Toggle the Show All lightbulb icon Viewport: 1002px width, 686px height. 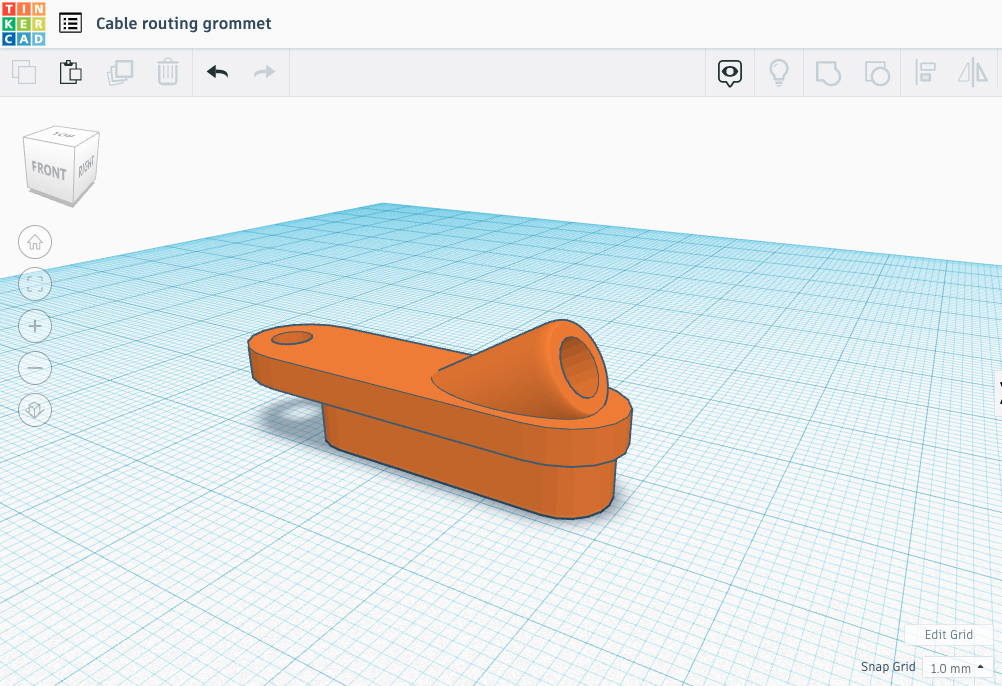tap(778, 72)
